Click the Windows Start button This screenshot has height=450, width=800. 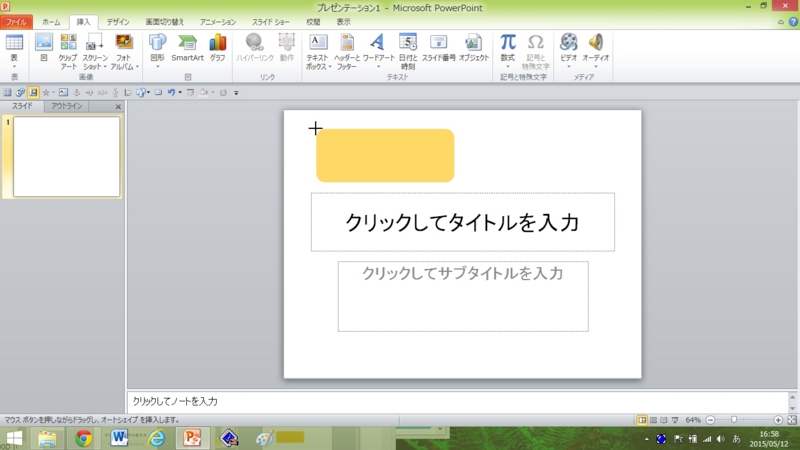(14, 439)
